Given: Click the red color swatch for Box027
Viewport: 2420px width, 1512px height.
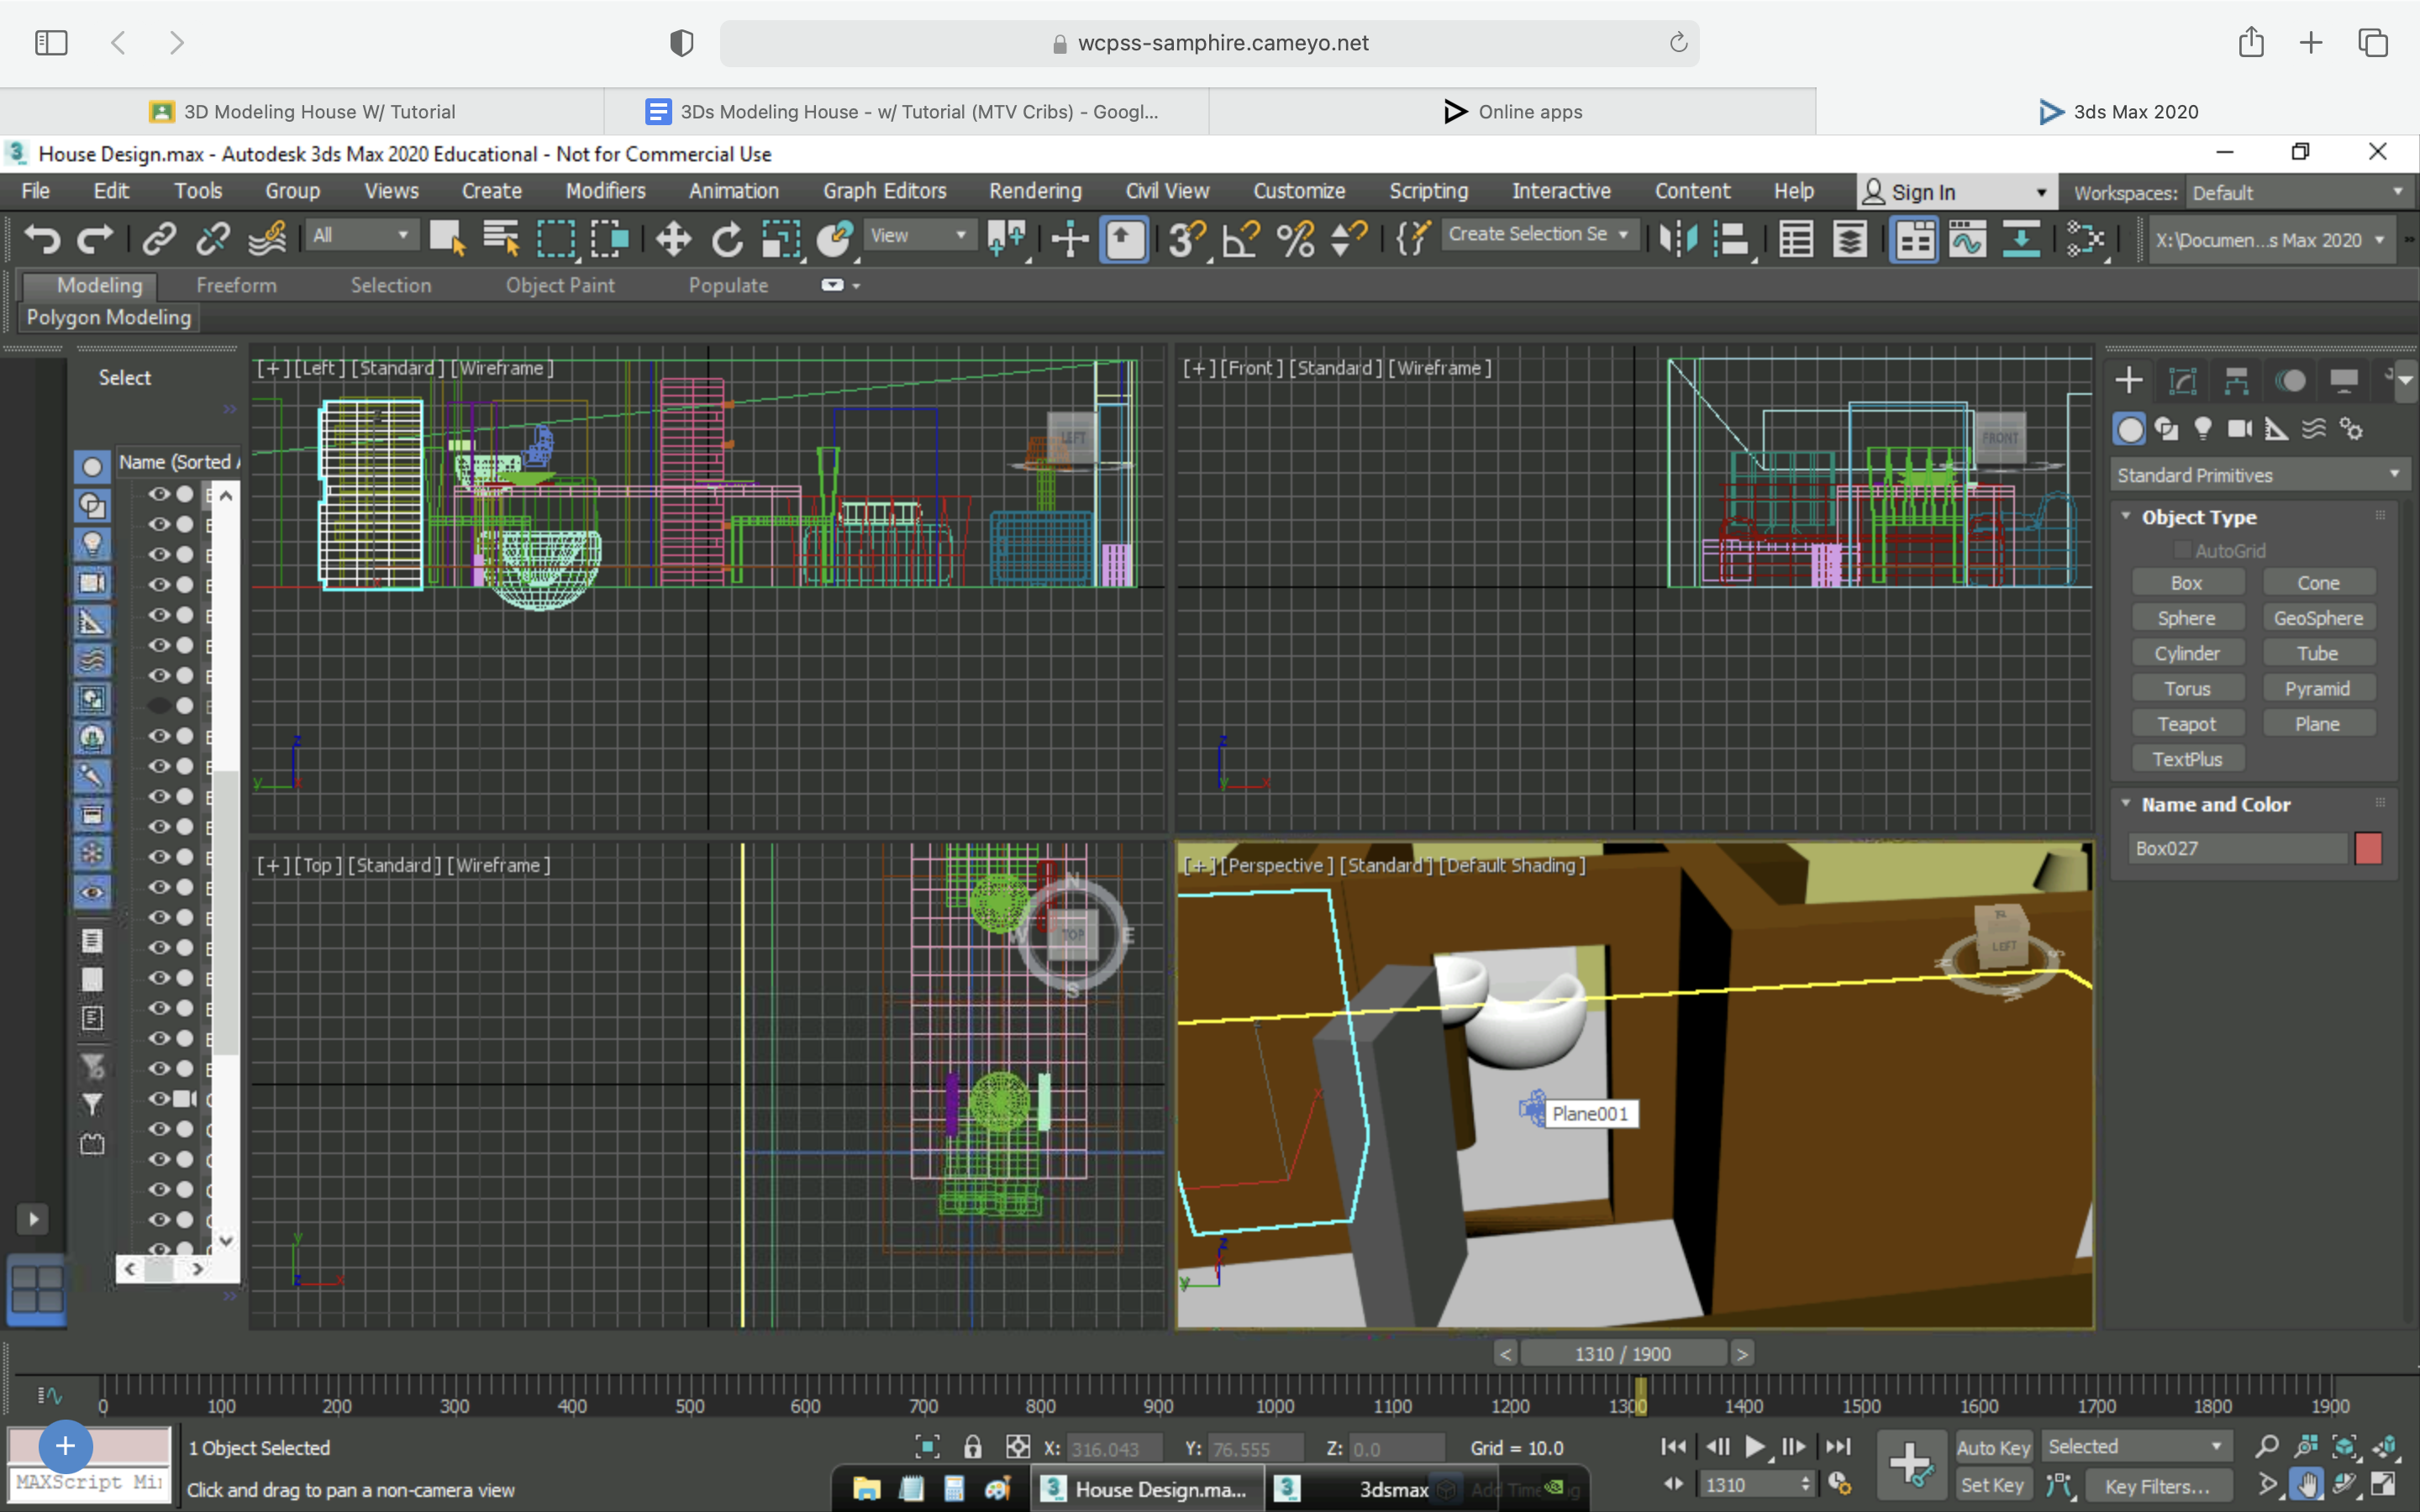Looking at the screenshot, I should click(x=2368, y=848).
